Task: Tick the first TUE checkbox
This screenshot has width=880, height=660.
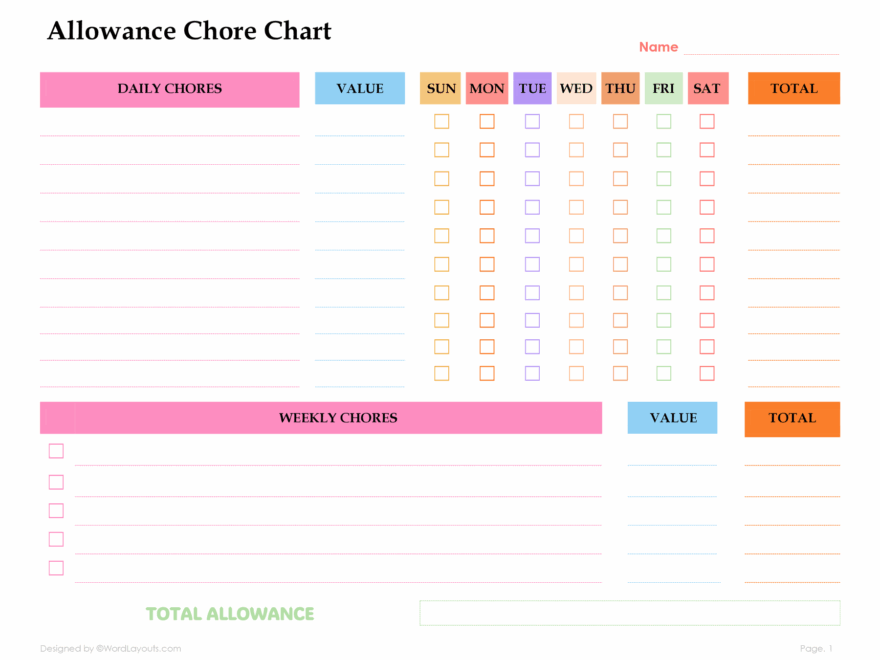Action: tap(532, 122)
